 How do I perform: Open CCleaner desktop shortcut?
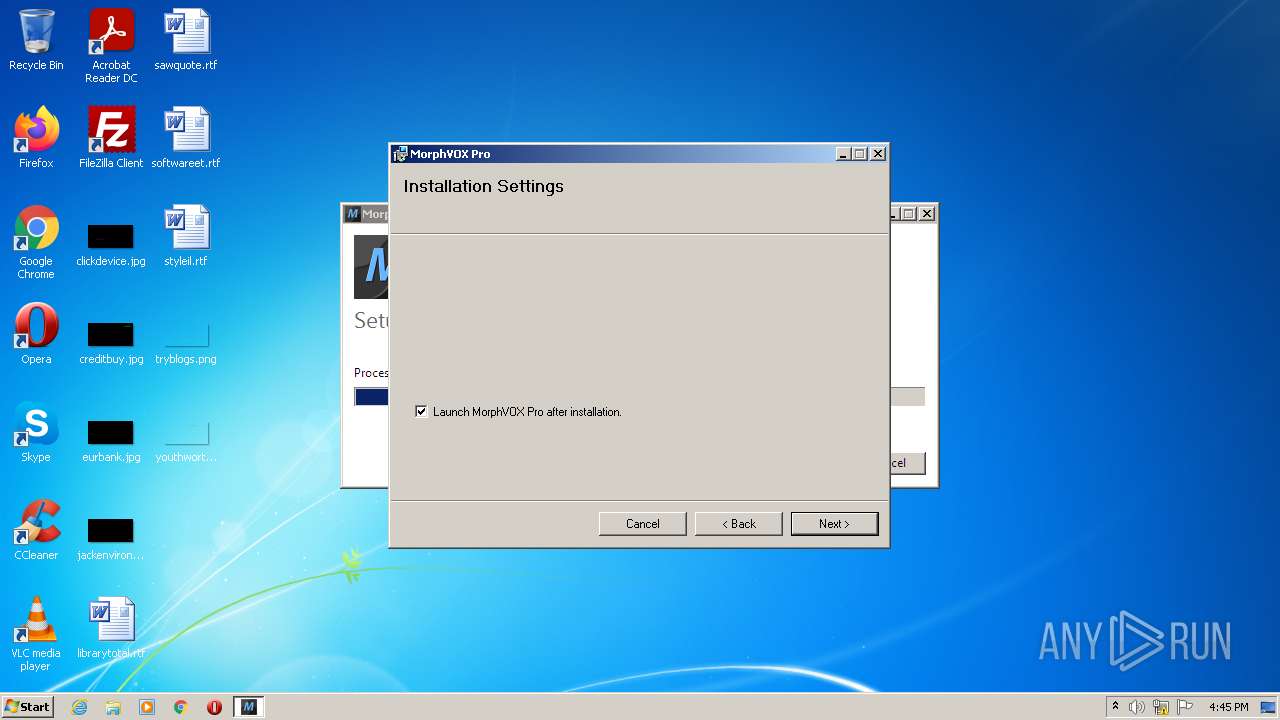[36, 530]
